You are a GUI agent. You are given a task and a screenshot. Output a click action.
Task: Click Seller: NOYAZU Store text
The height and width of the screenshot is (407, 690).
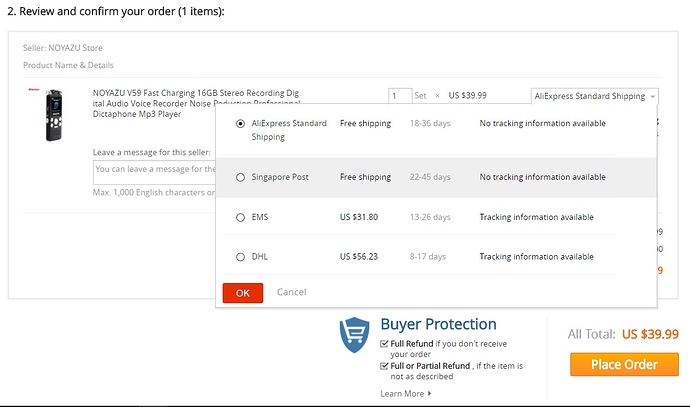[62, 48]
